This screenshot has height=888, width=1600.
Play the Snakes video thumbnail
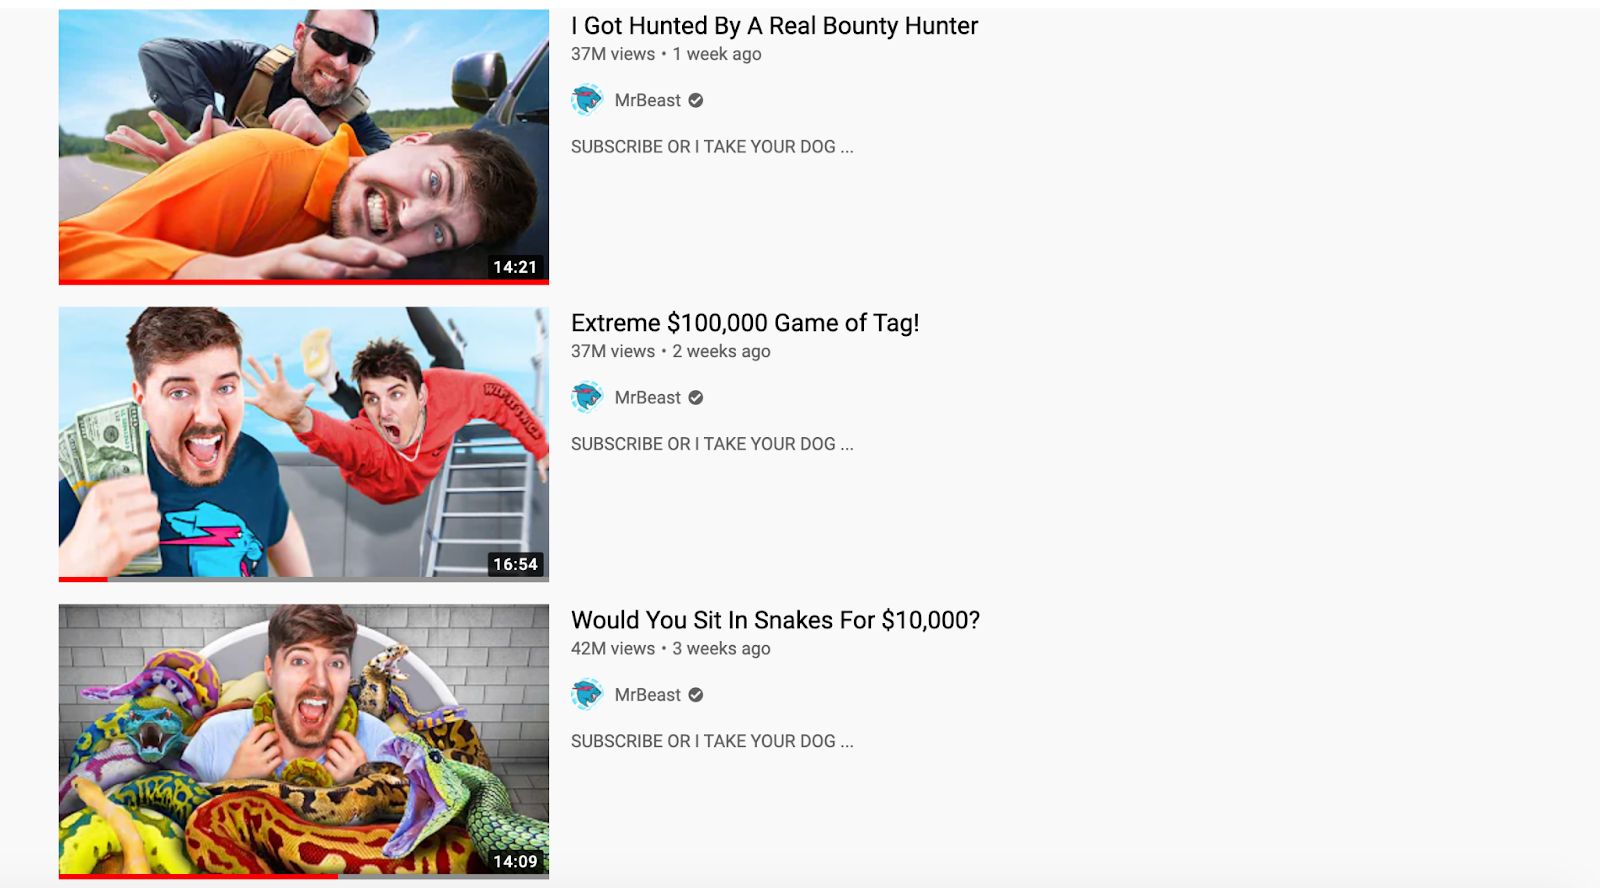click(304, 740)
